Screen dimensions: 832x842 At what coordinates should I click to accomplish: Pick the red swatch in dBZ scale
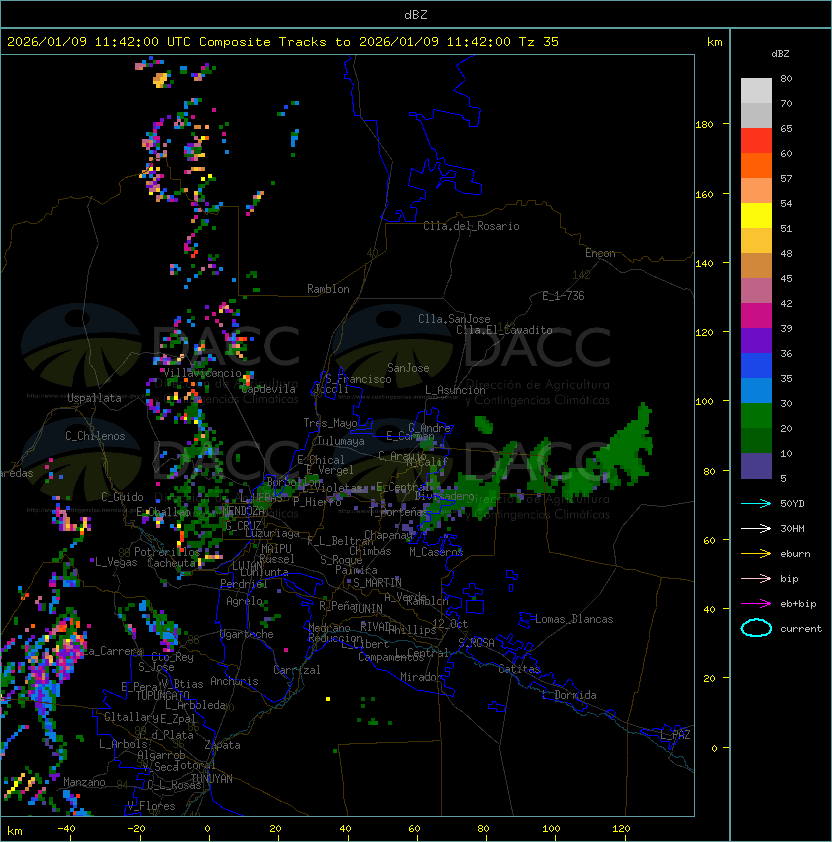point(756,141)
